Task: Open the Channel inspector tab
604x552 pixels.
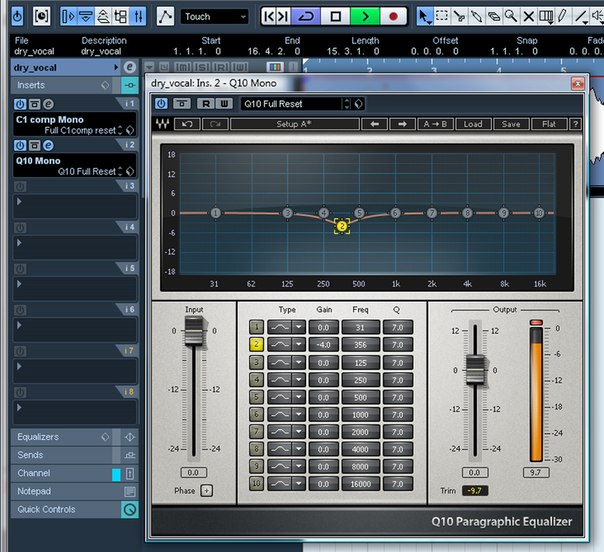Action: coord(34,473)
